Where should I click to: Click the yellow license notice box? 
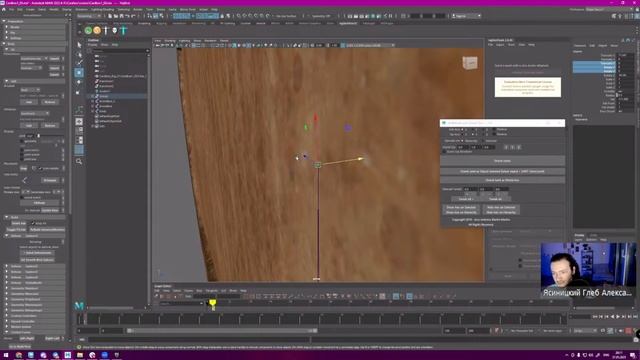[528, 87]
